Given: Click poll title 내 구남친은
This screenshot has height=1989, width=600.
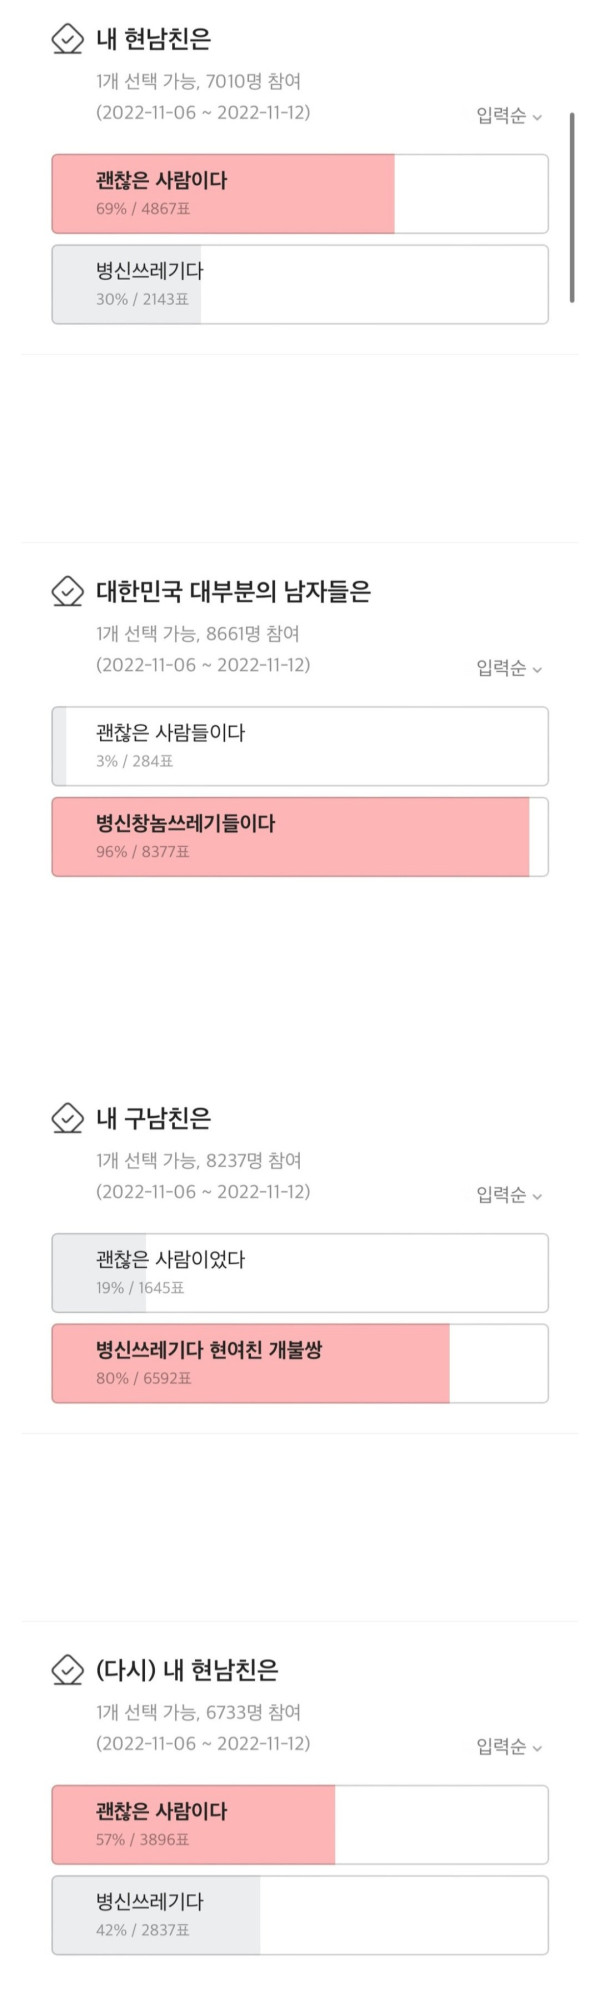Looking at the screenshot, I should (x=153, y=1118).
